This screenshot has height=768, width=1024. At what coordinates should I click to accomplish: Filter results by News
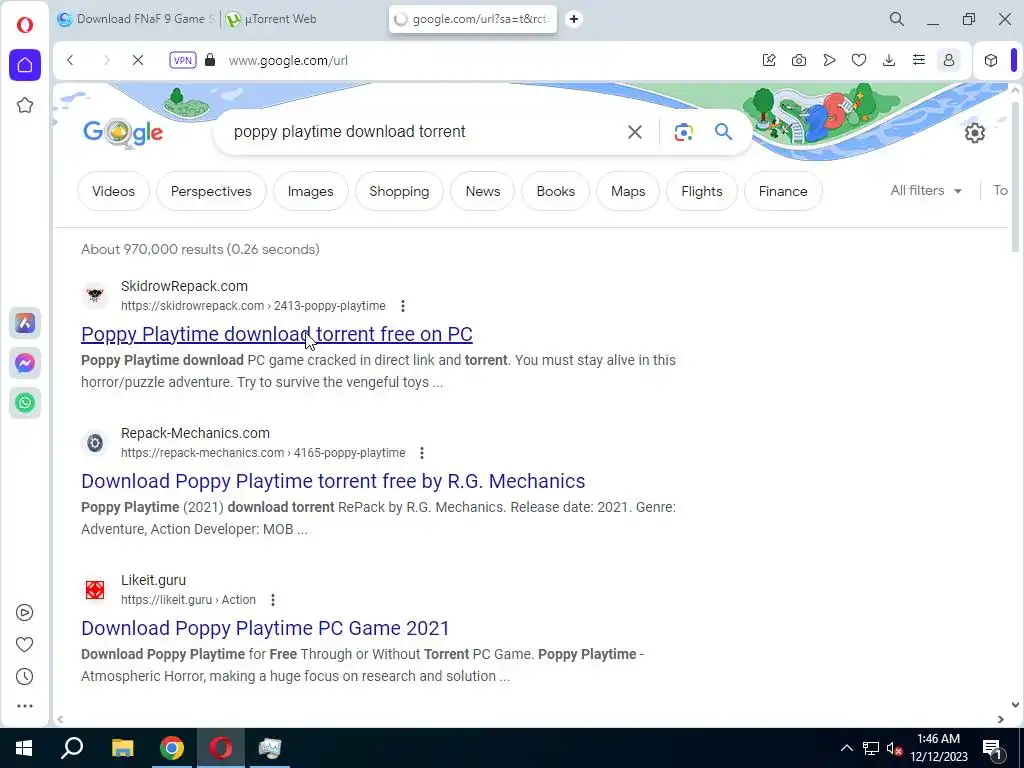[x=483, y=191]
